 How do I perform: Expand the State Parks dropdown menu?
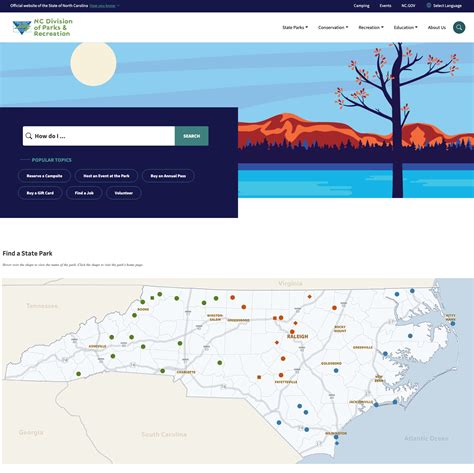click(x=295, y=27)
